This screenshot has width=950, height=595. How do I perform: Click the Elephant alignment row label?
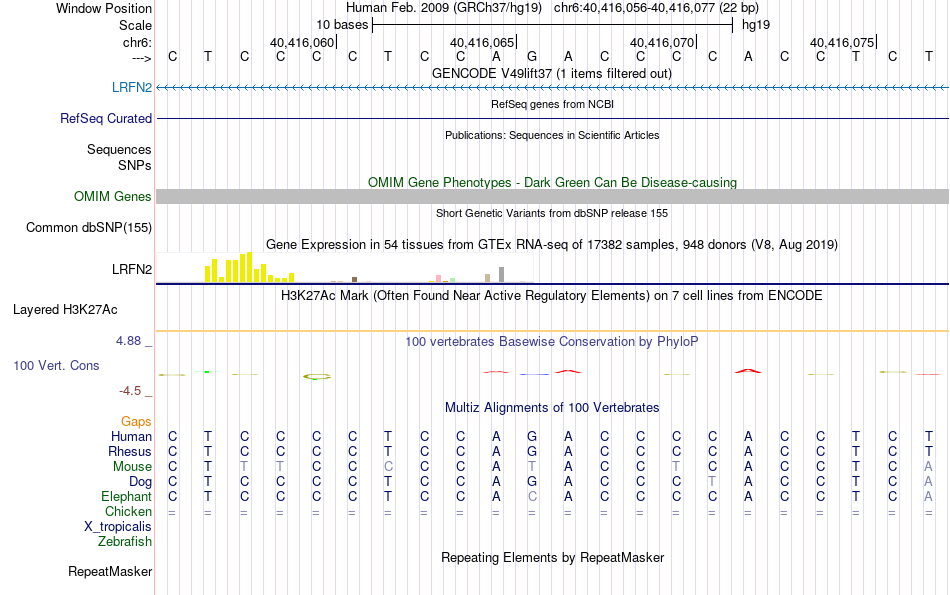tap(126, 497)
